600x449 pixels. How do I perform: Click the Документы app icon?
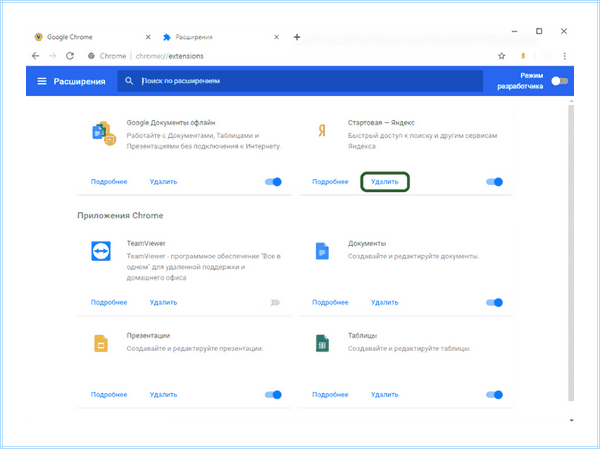click(322, 251)
